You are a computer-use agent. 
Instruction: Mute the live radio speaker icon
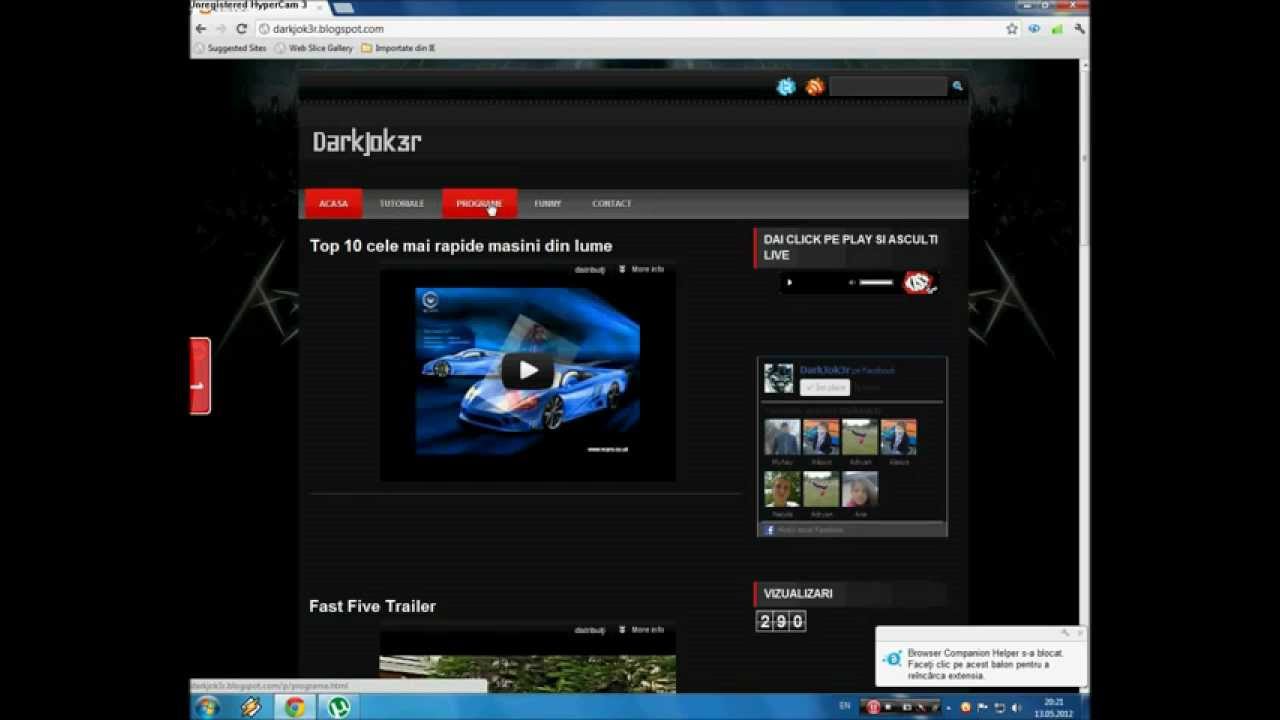[852, 283]
